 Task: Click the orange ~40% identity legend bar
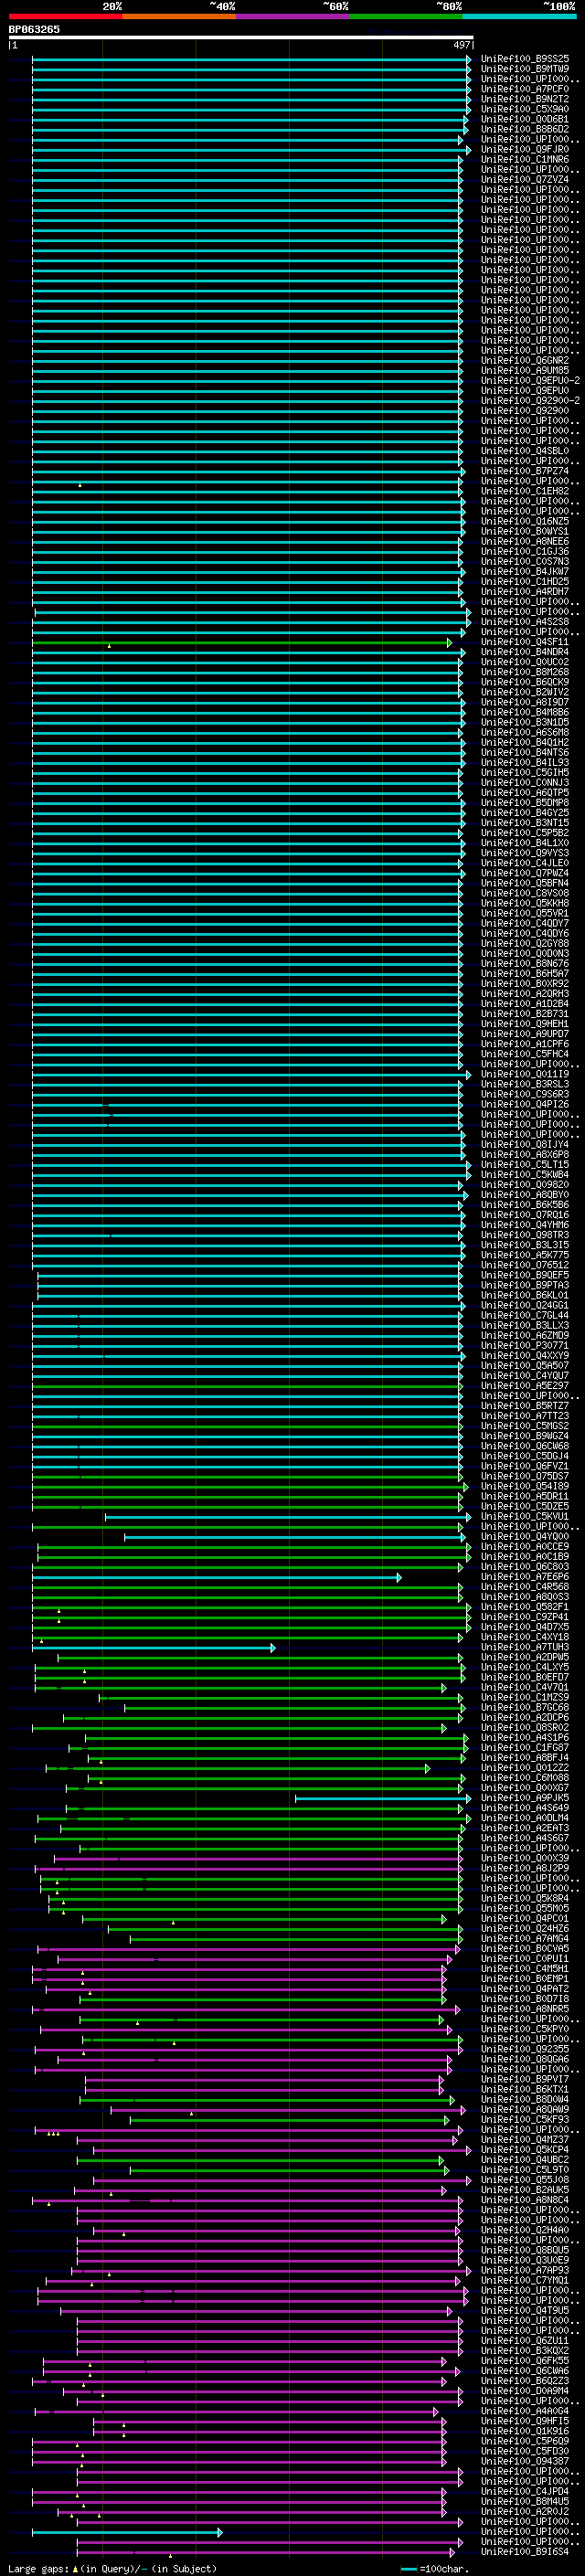coord(179,16)
